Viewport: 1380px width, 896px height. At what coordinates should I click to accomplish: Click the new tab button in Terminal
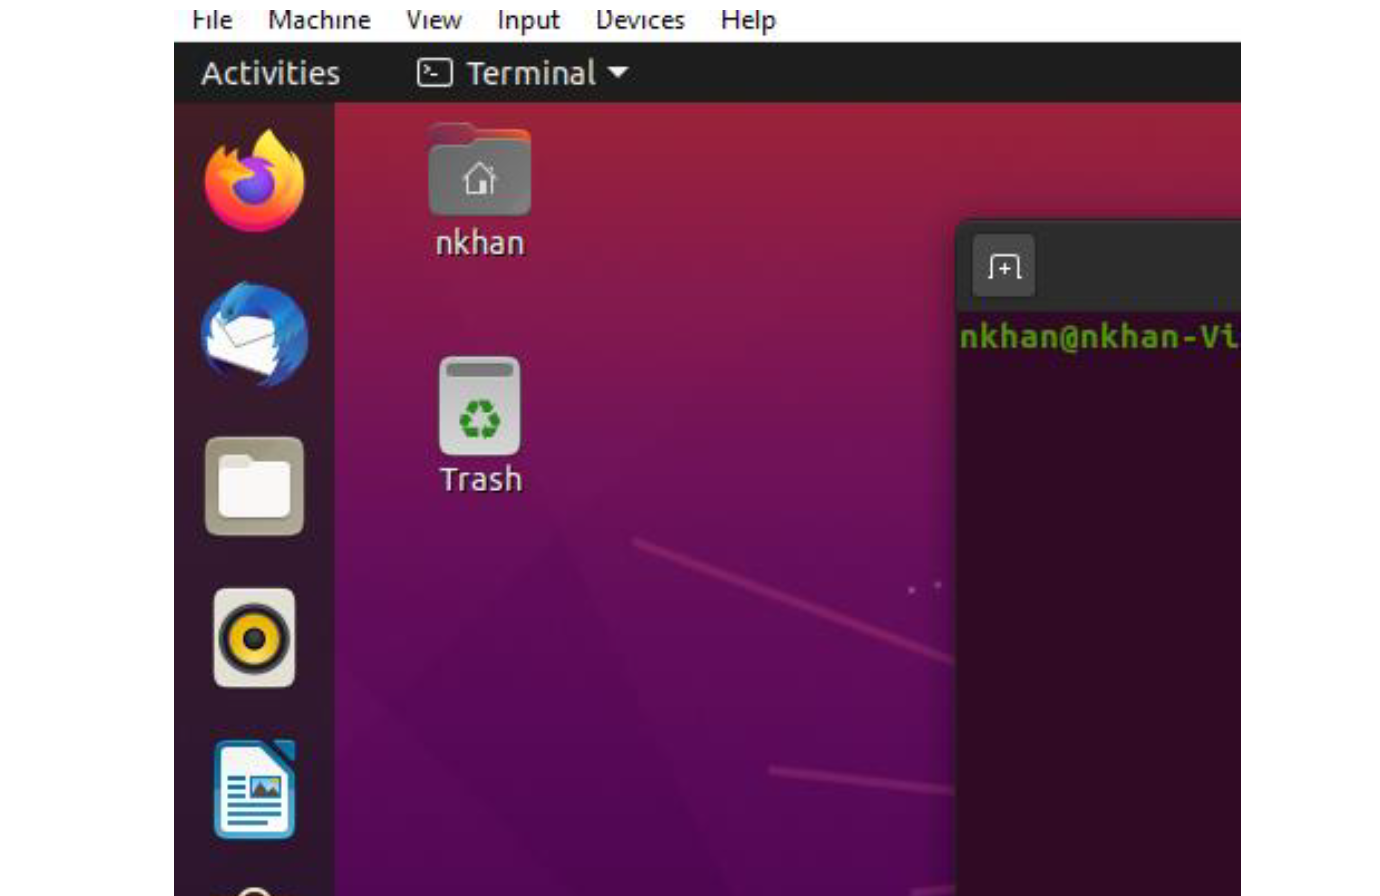click(x=1004, y=266)
